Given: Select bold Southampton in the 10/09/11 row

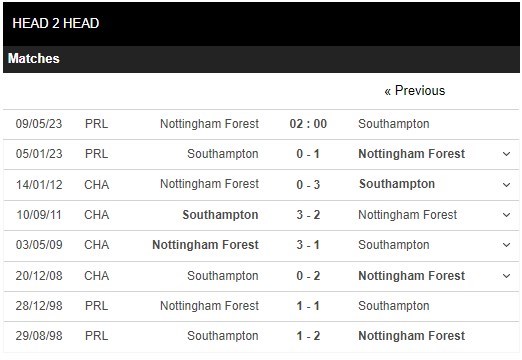Looking at the screenshot, I should [220, 215].
